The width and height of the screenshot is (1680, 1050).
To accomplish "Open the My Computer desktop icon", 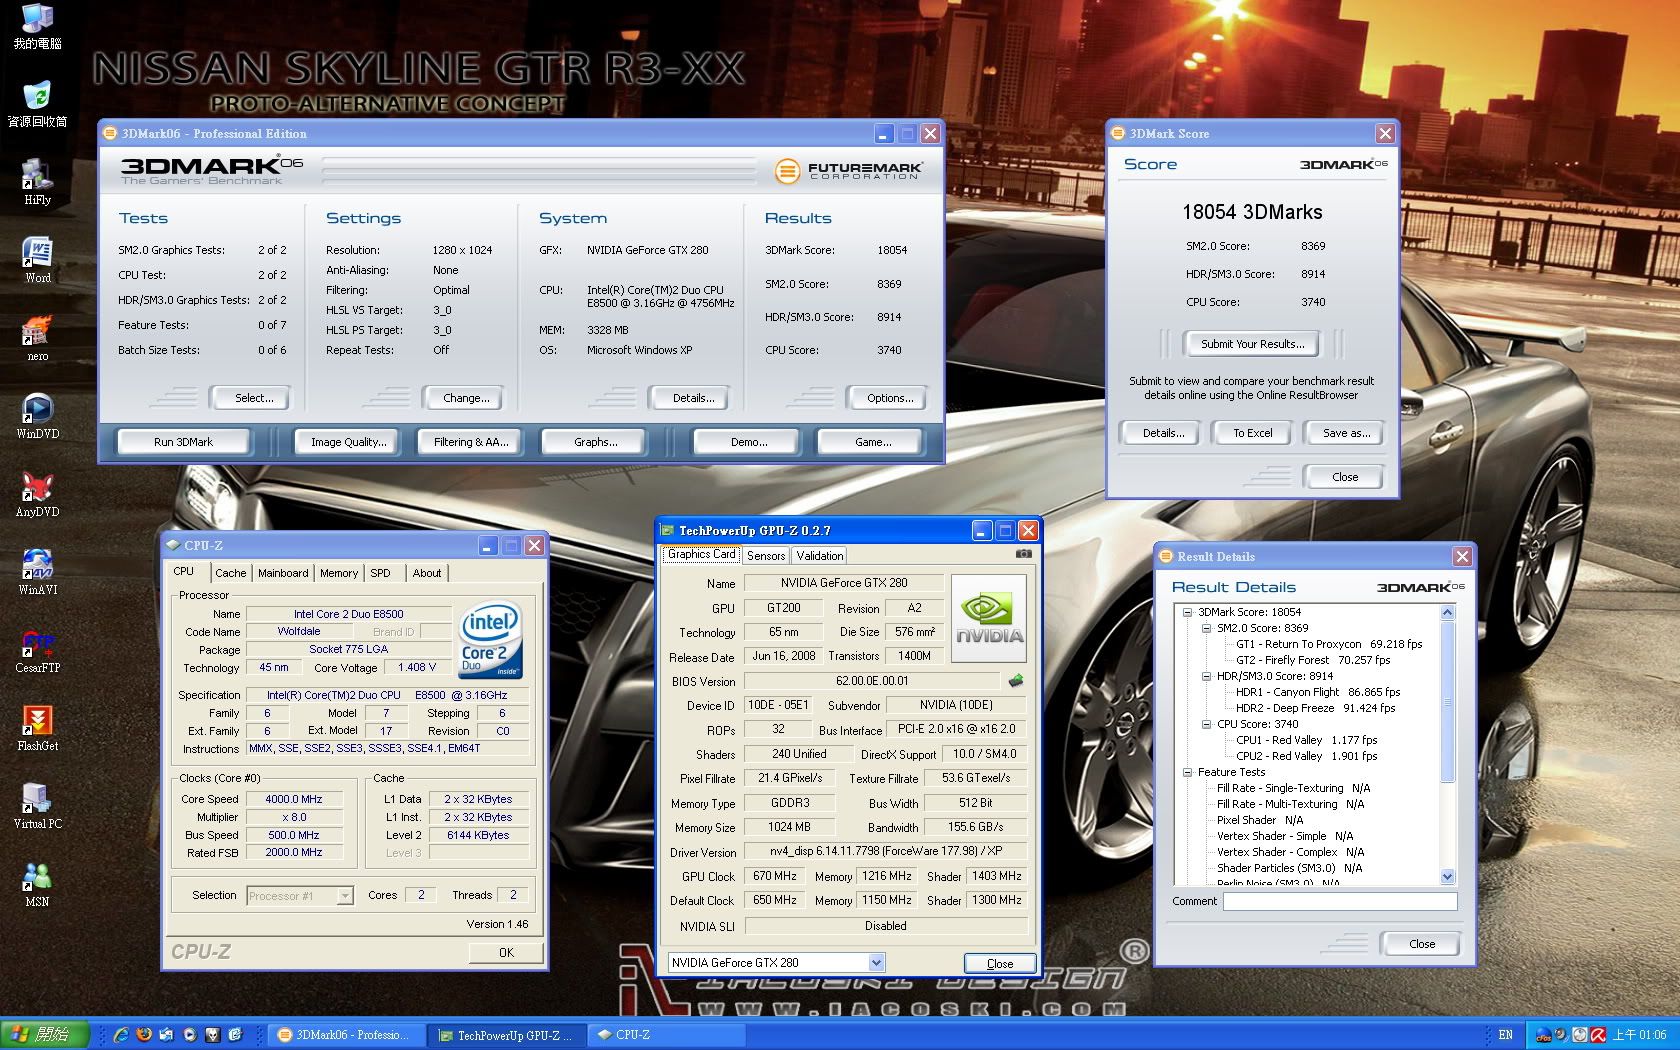I will (x=37, y=26).
